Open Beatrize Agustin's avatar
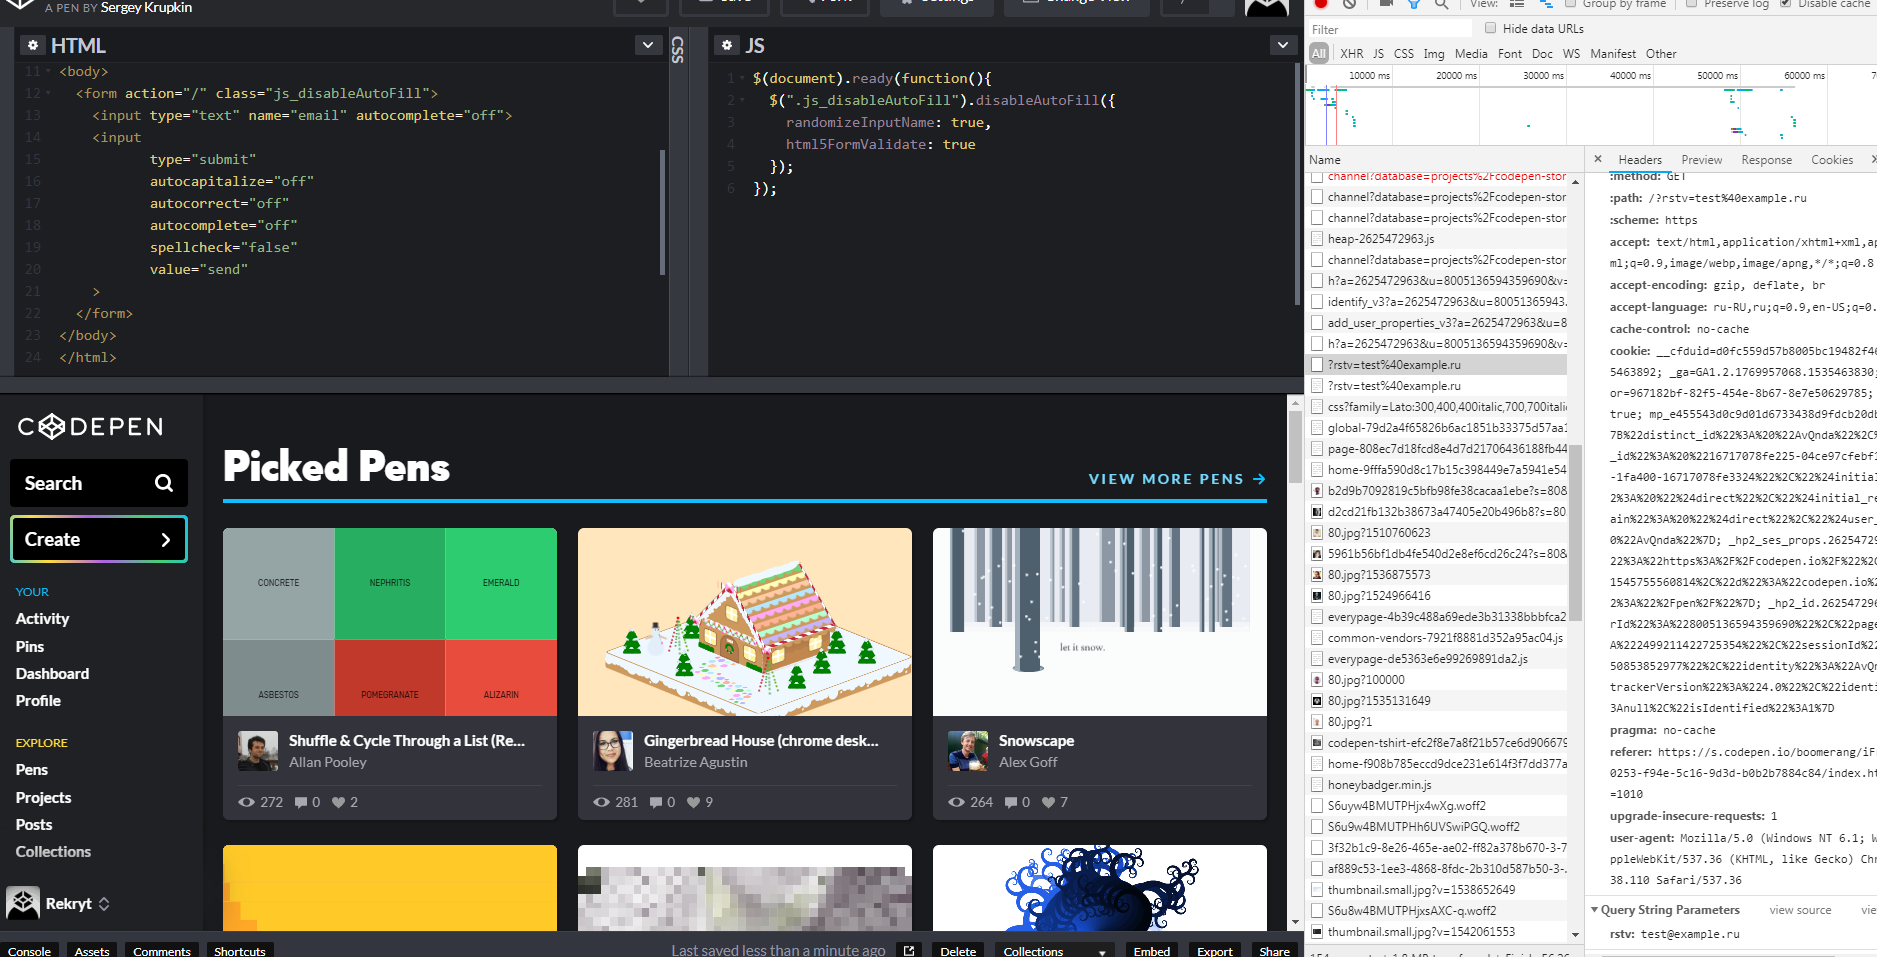Screen dimensions: 1877x957 pos(613,751)
